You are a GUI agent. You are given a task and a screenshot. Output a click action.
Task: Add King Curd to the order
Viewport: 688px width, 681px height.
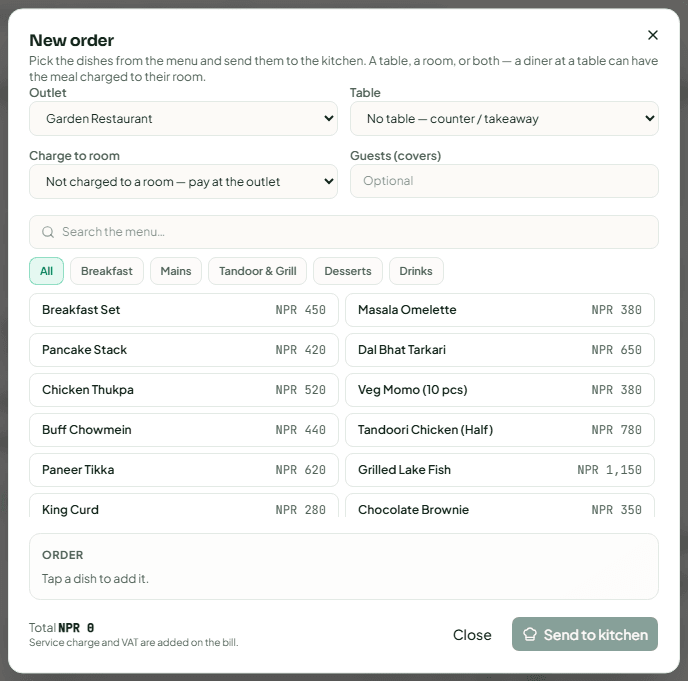pyautogui.click(x=184, y=505)
